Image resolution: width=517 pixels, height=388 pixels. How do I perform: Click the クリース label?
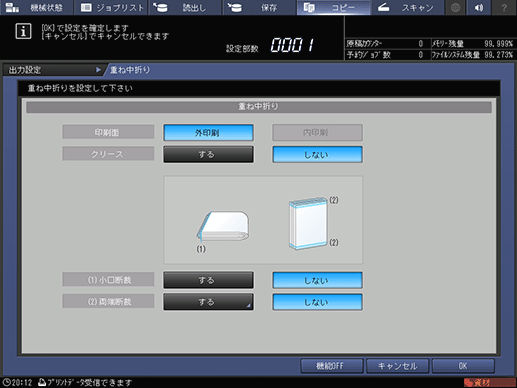click(108, 154)
